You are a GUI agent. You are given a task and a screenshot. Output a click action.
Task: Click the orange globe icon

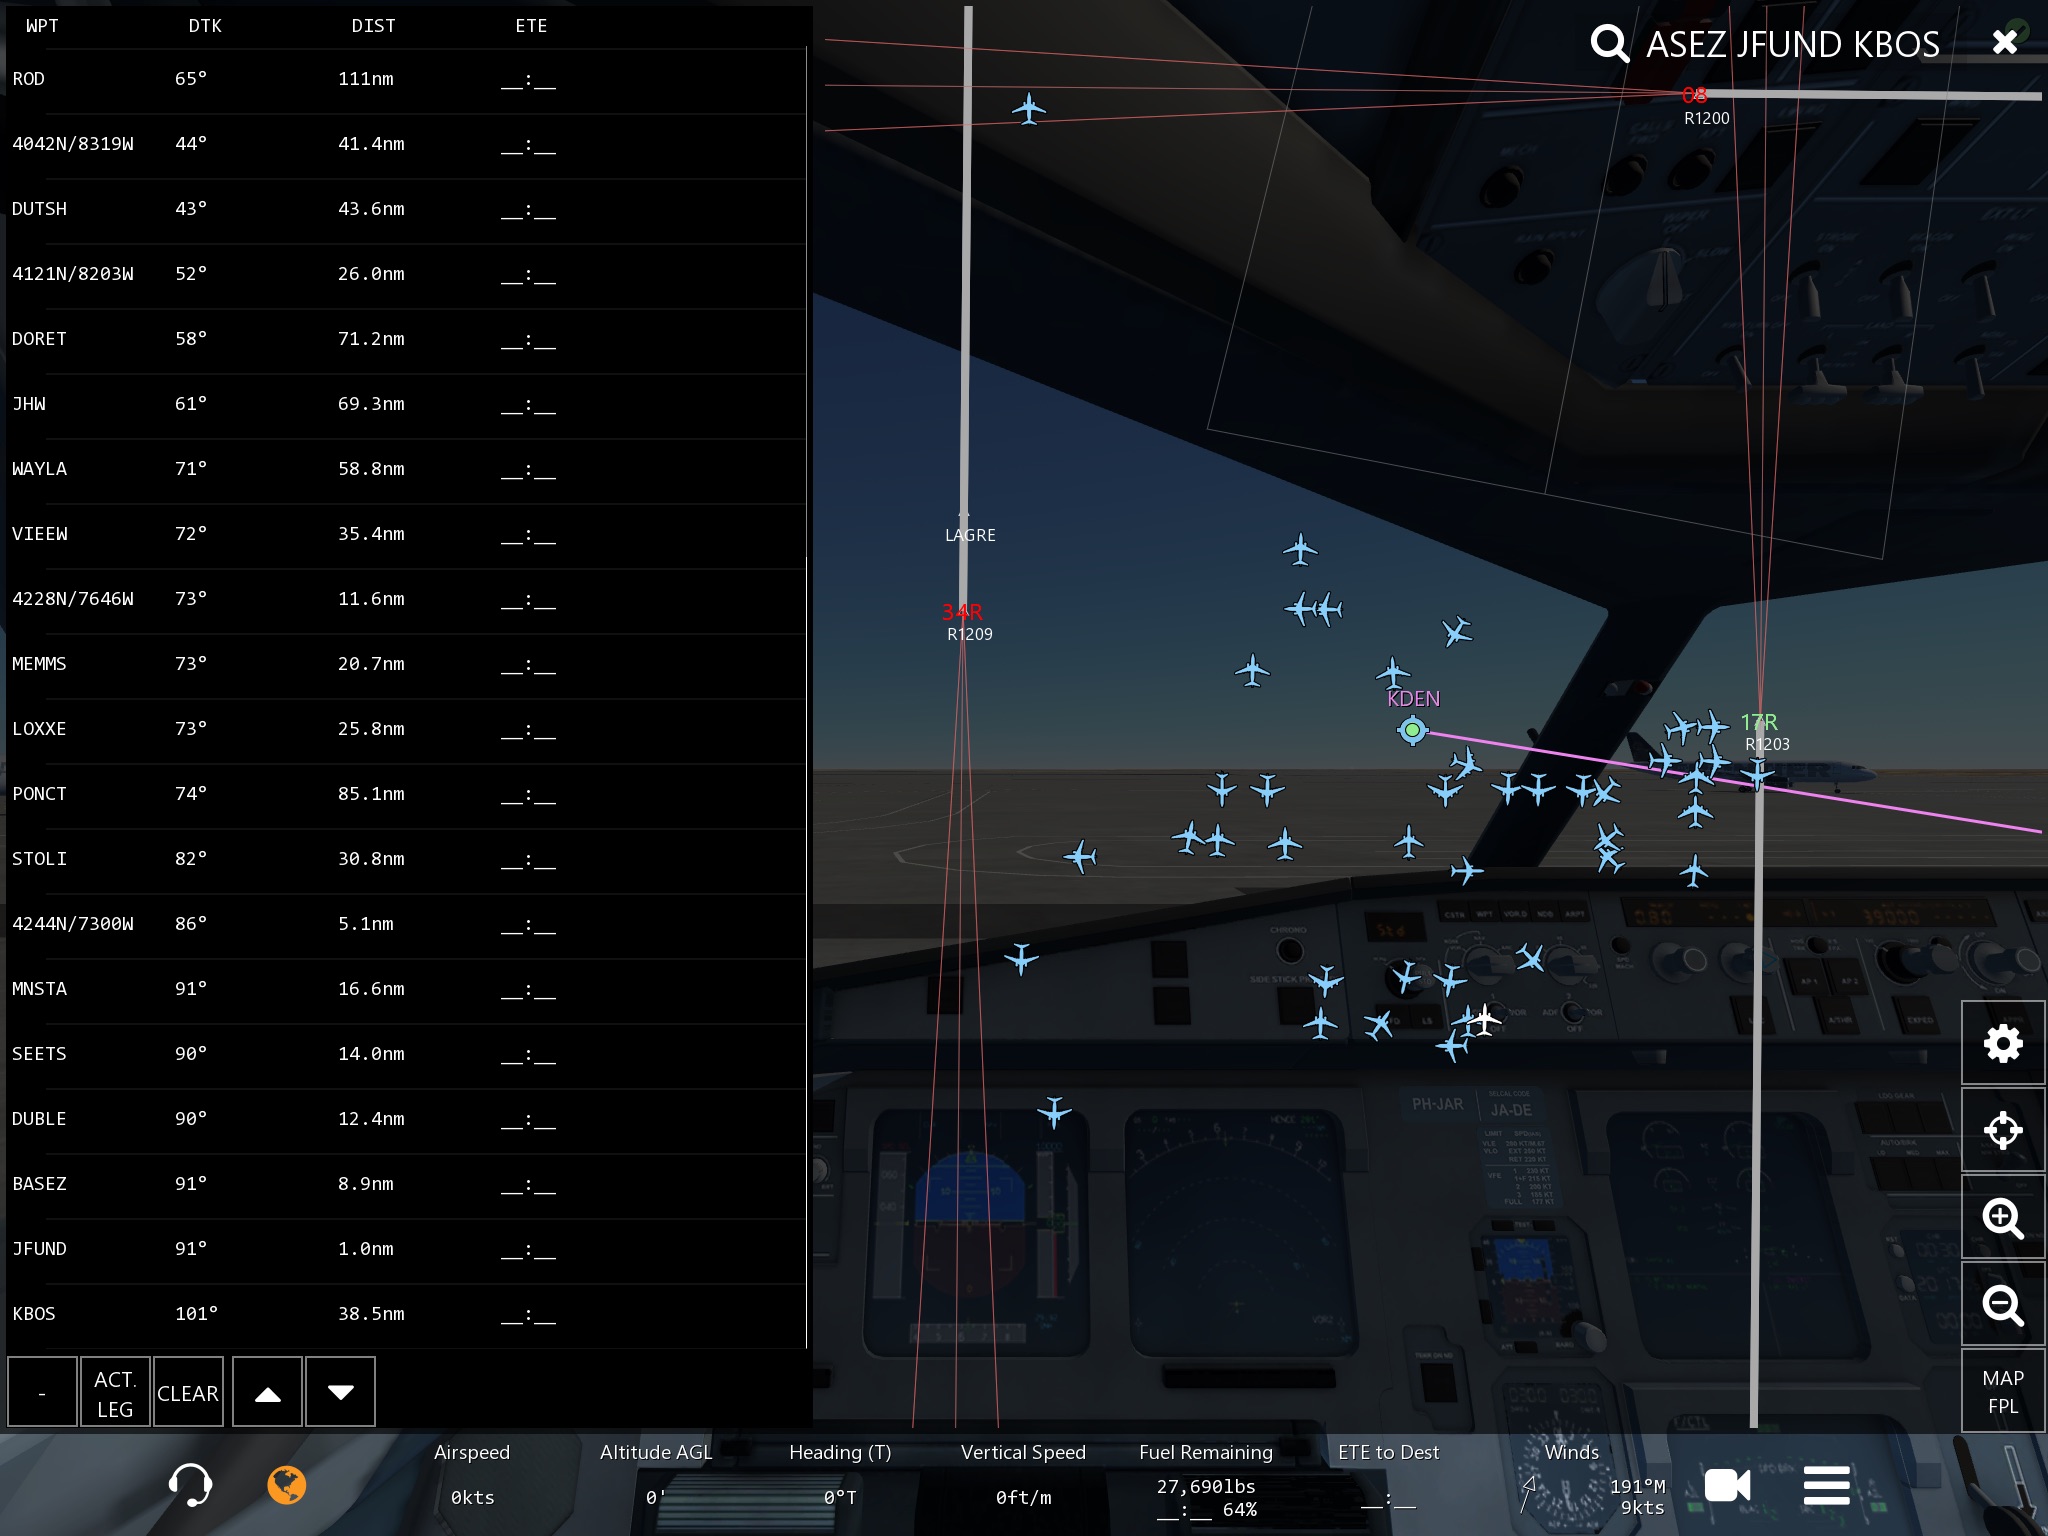pos(286,1485)
